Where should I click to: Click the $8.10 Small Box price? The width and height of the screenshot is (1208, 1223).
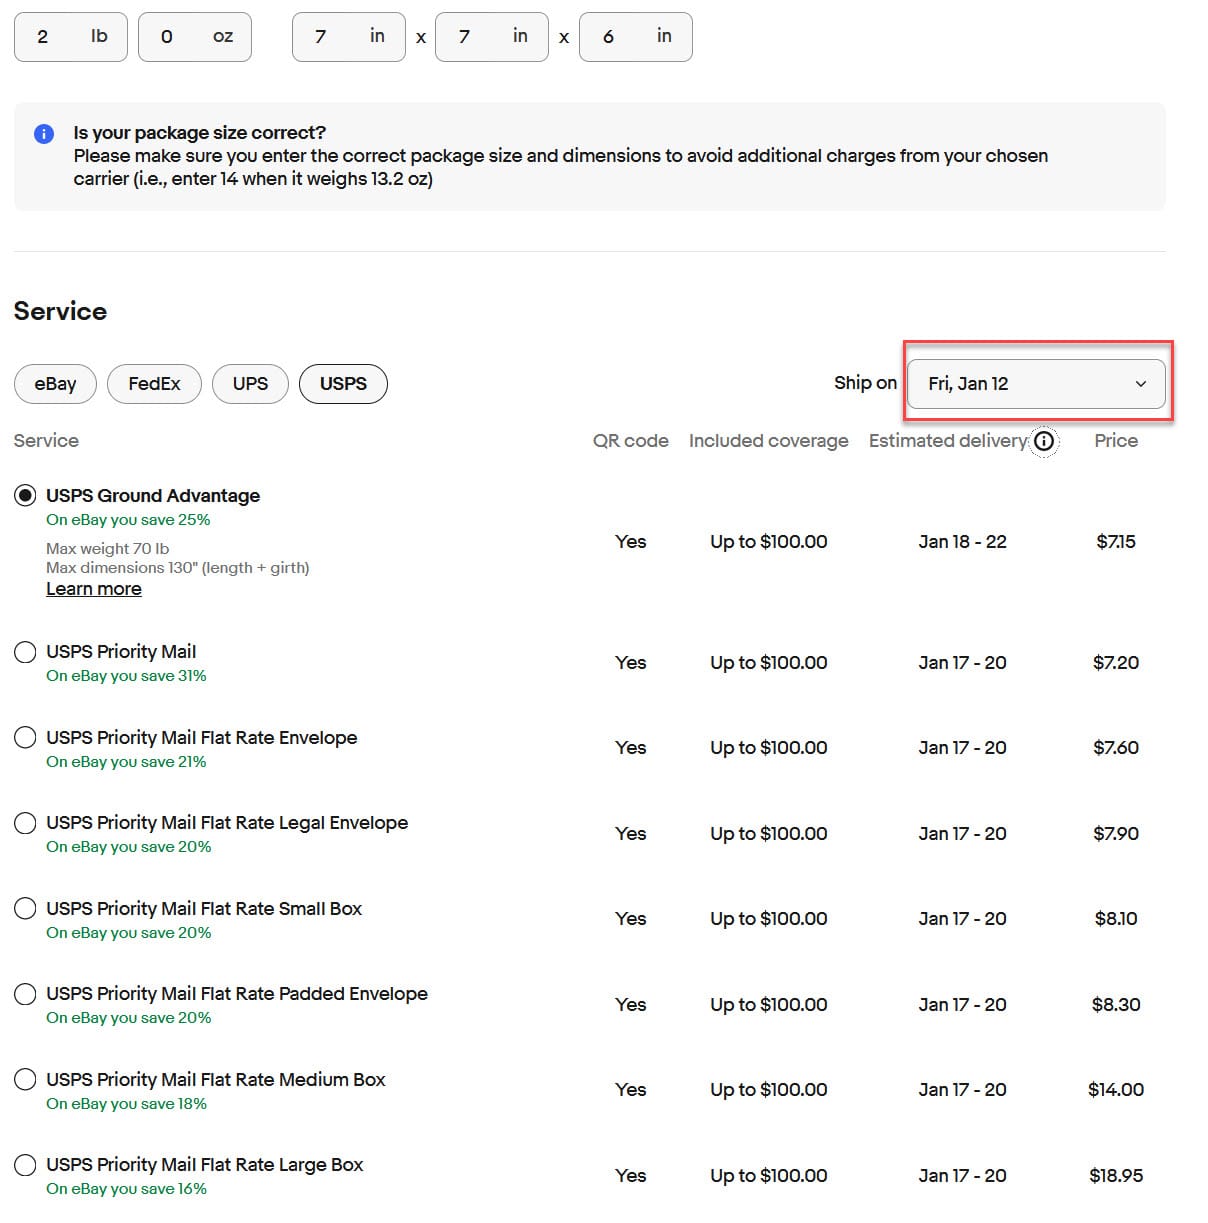[x=1116, y=919]
